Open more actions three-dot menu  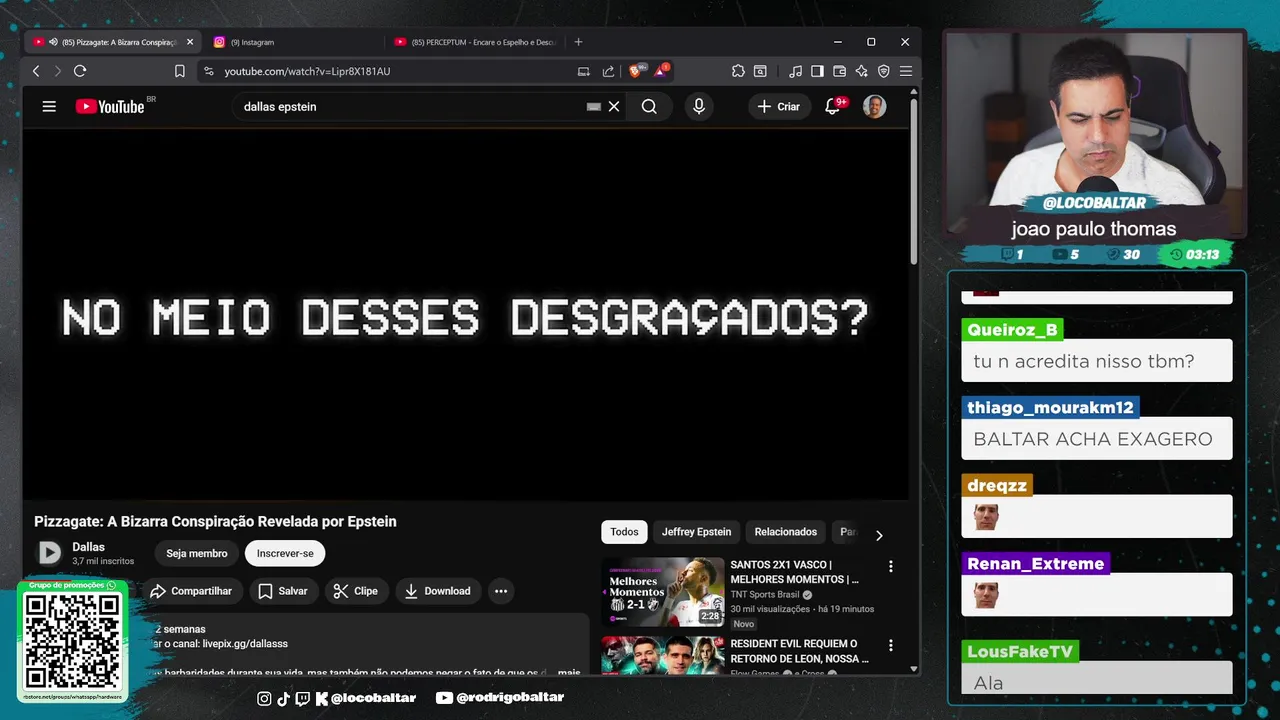click(501, 591)
